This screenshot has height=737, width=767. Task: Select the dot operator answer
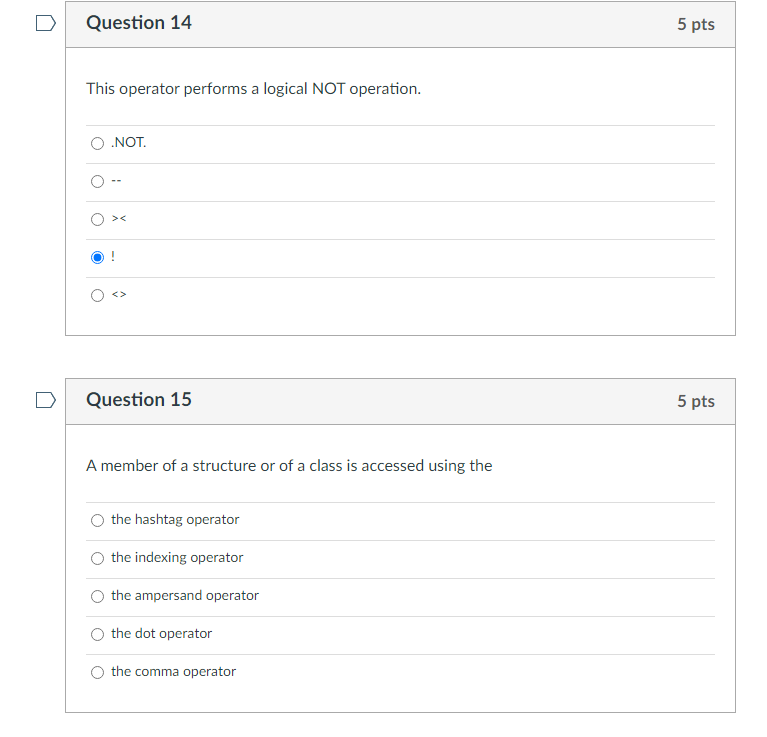tap(97, 634)
